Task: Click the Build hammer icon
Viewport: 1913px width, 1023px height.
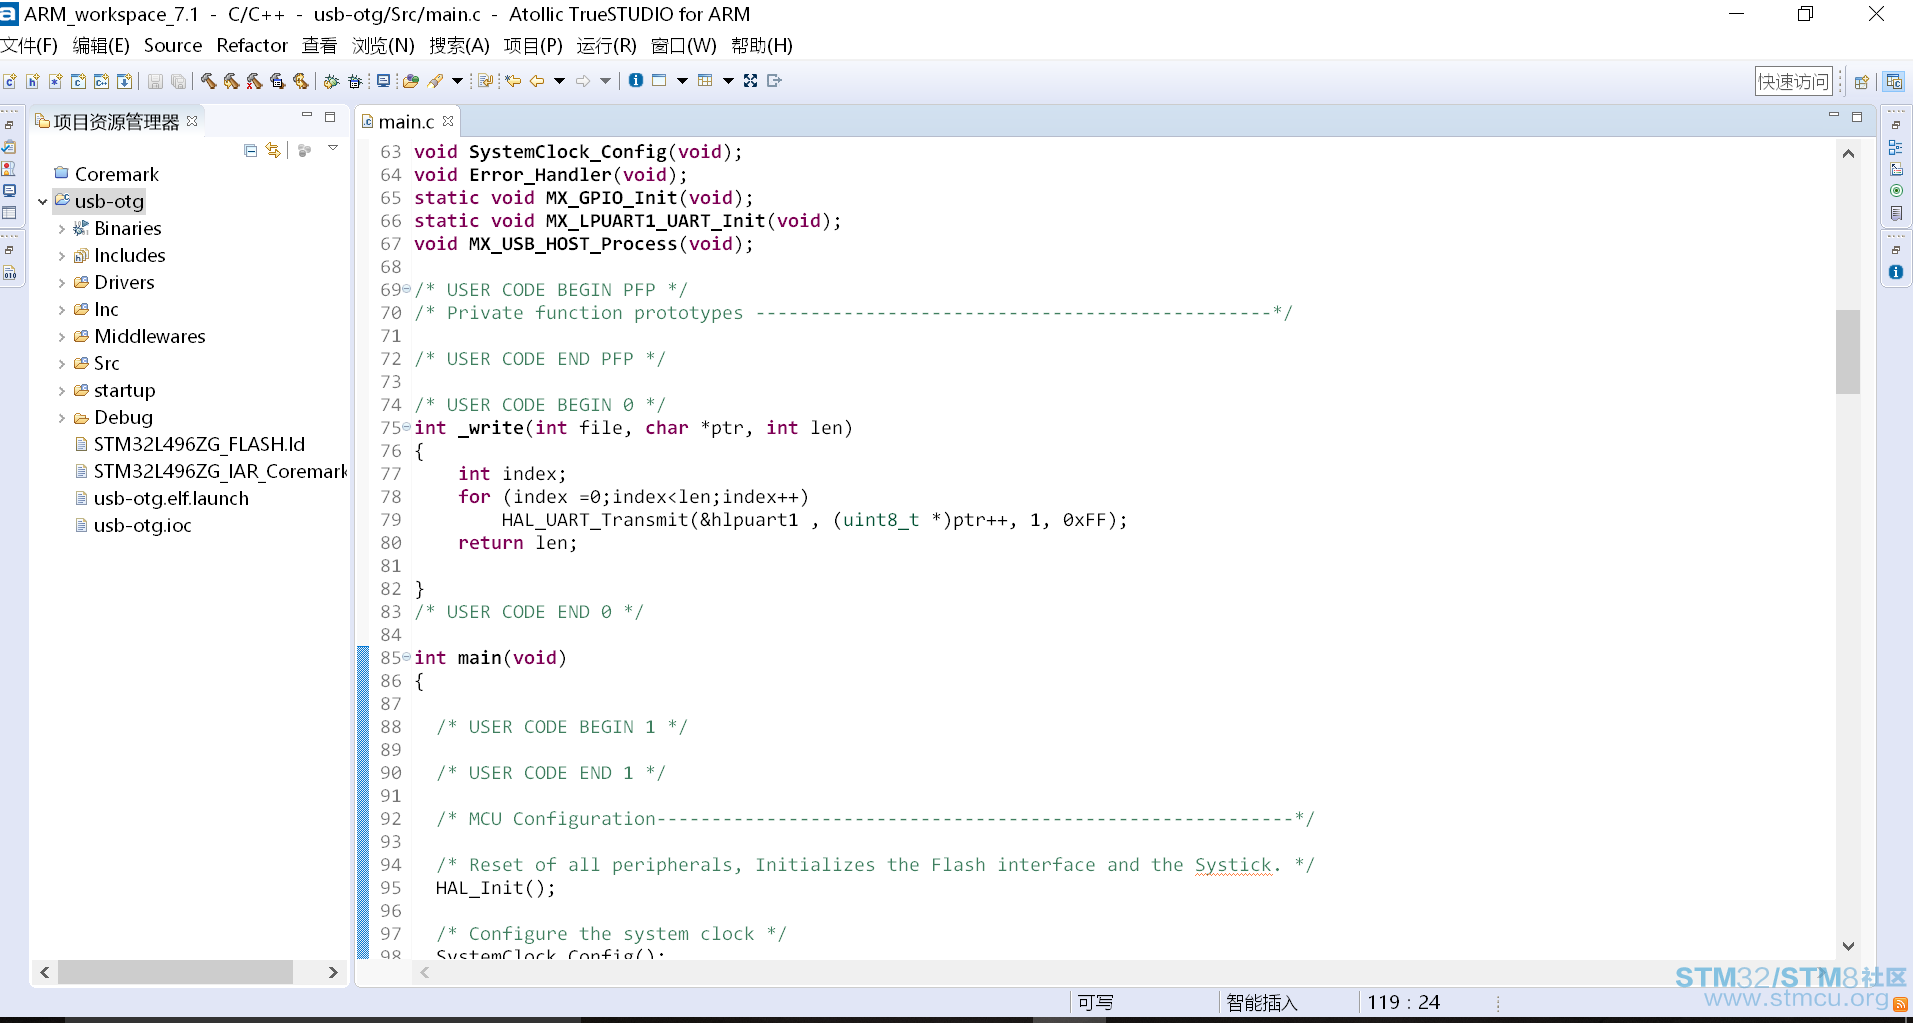Action: (208, 81)
